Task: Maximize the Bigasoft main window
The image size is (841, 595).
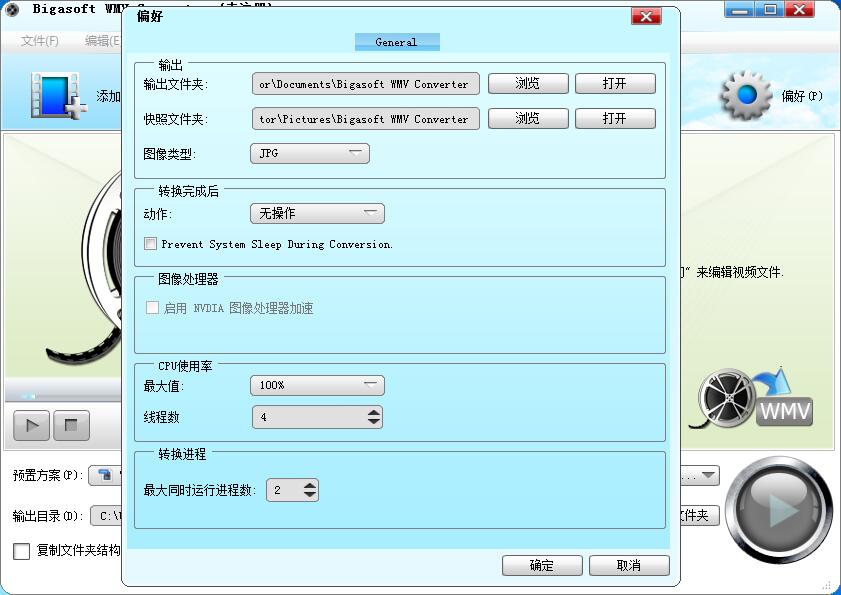Action: point(770,9)
